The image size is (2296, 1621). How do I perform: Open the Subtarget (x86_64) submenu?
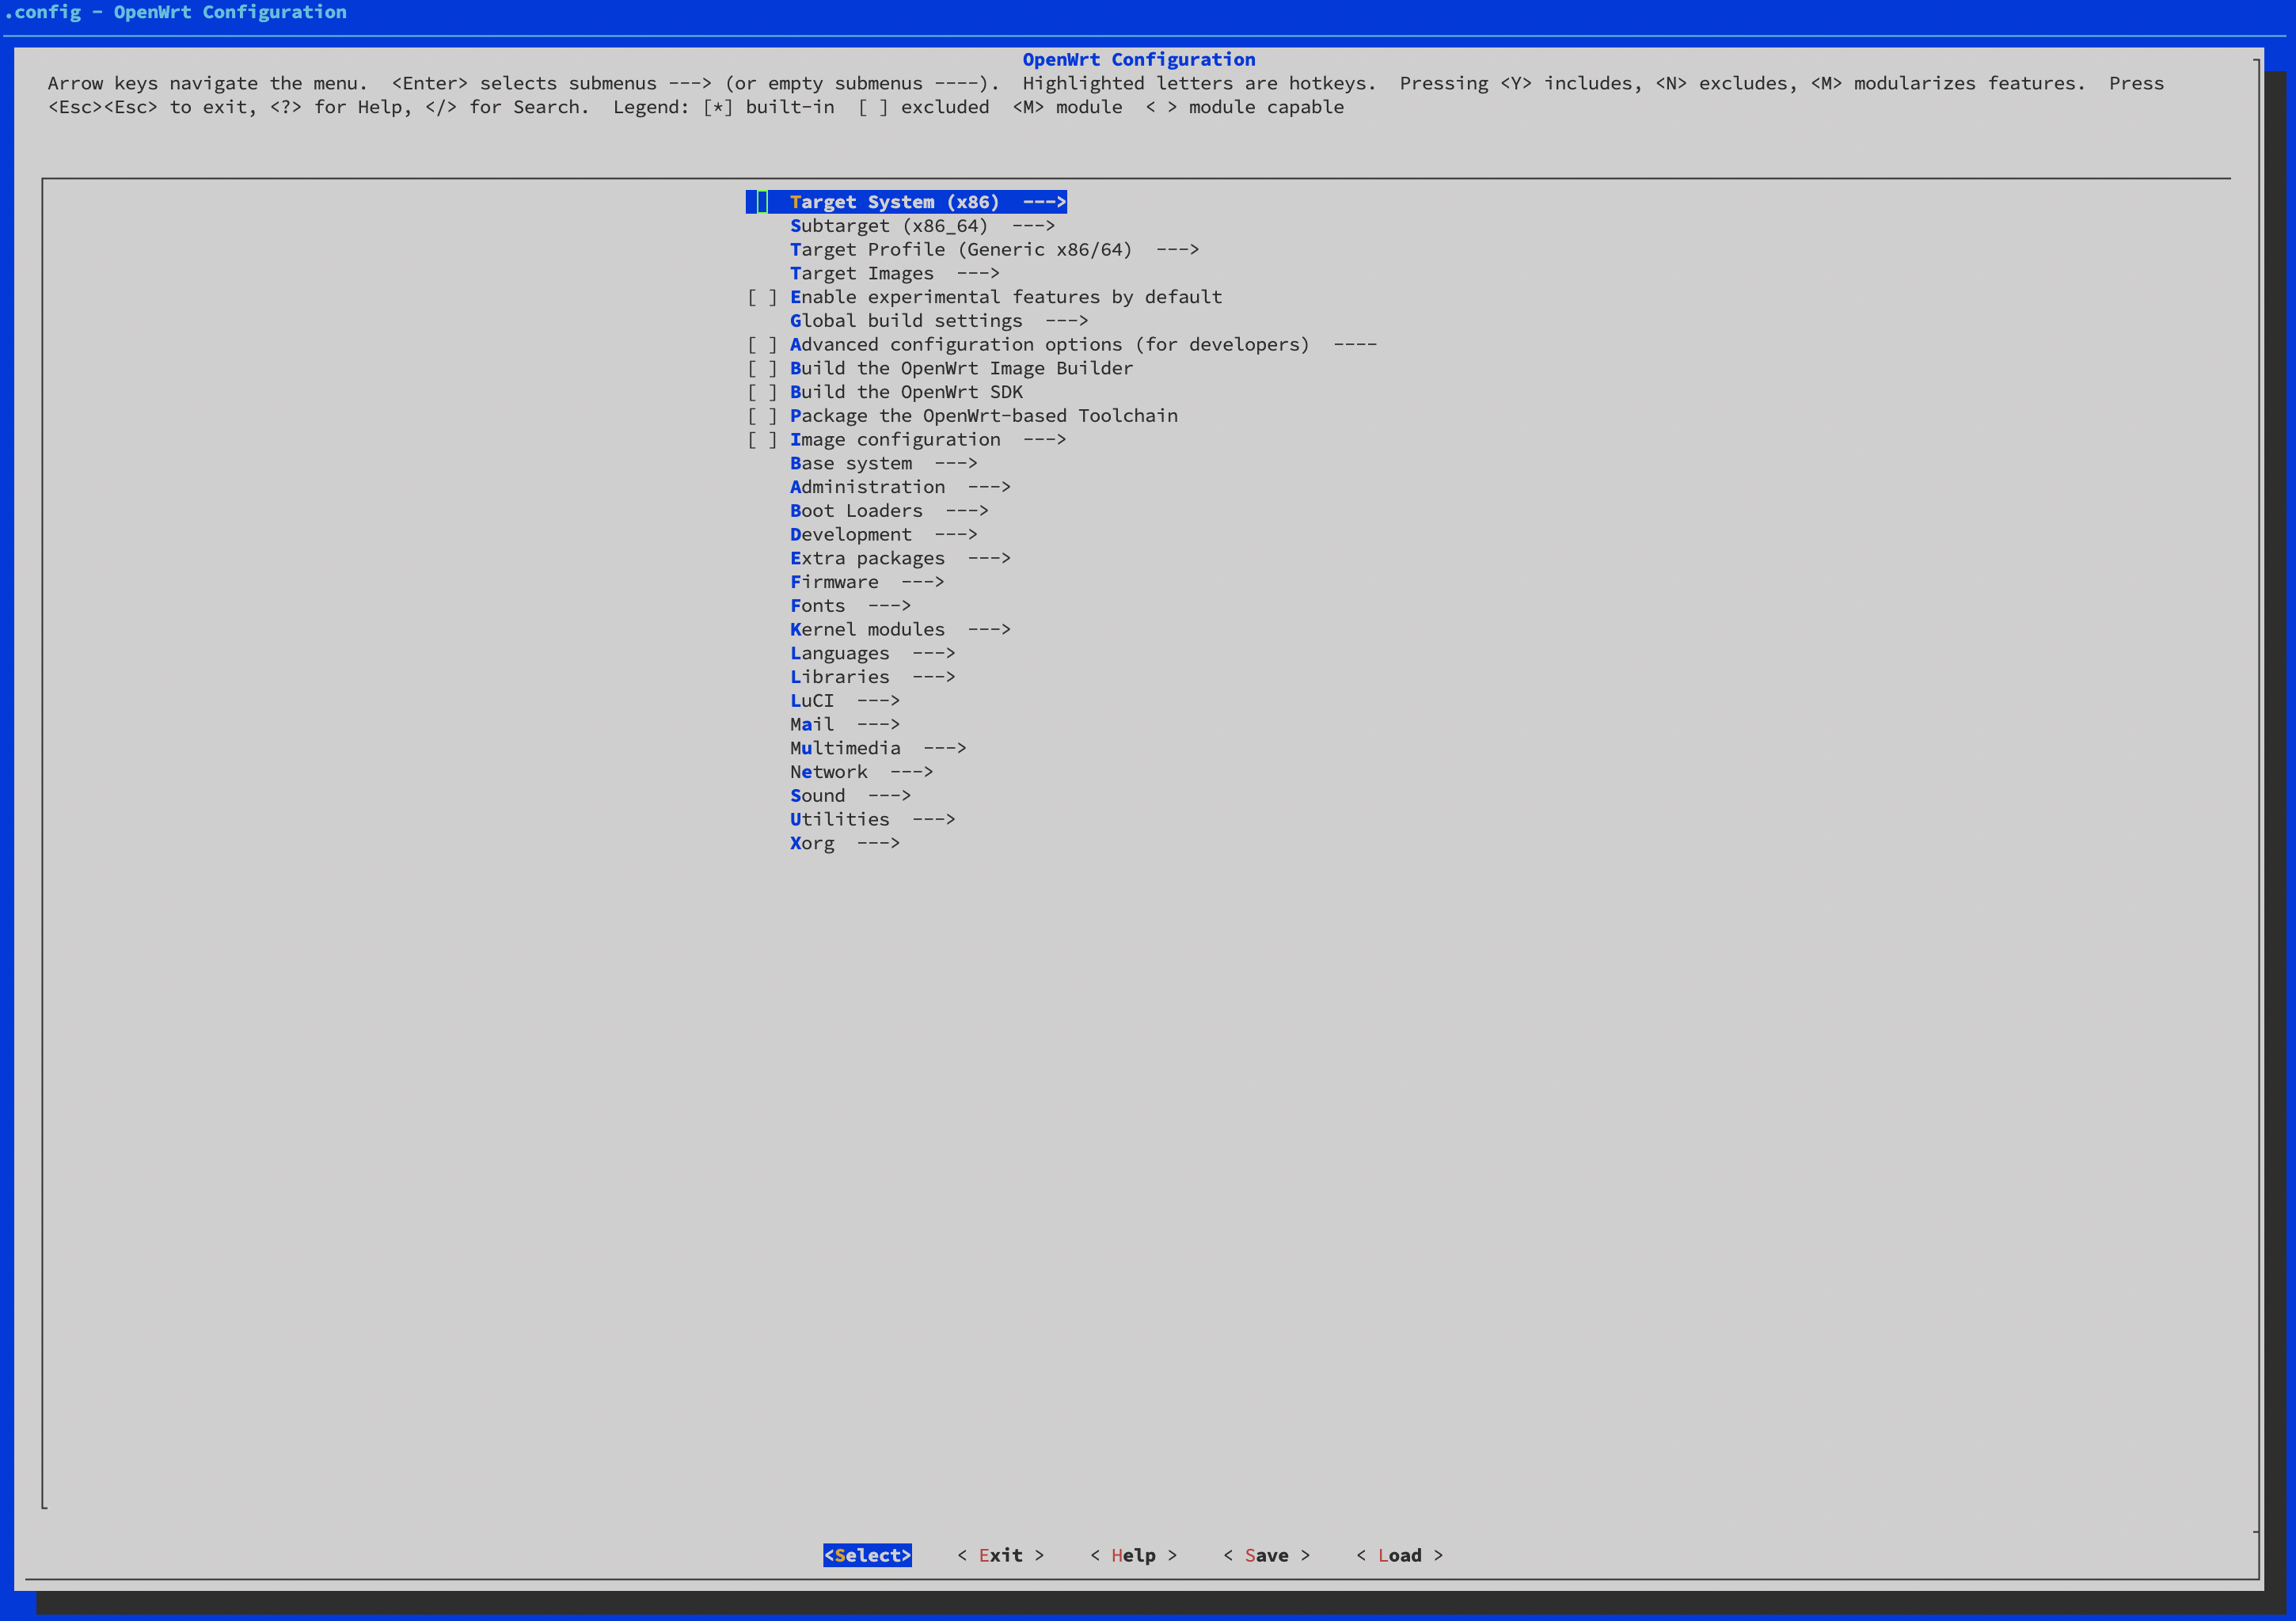pos(922,226)
